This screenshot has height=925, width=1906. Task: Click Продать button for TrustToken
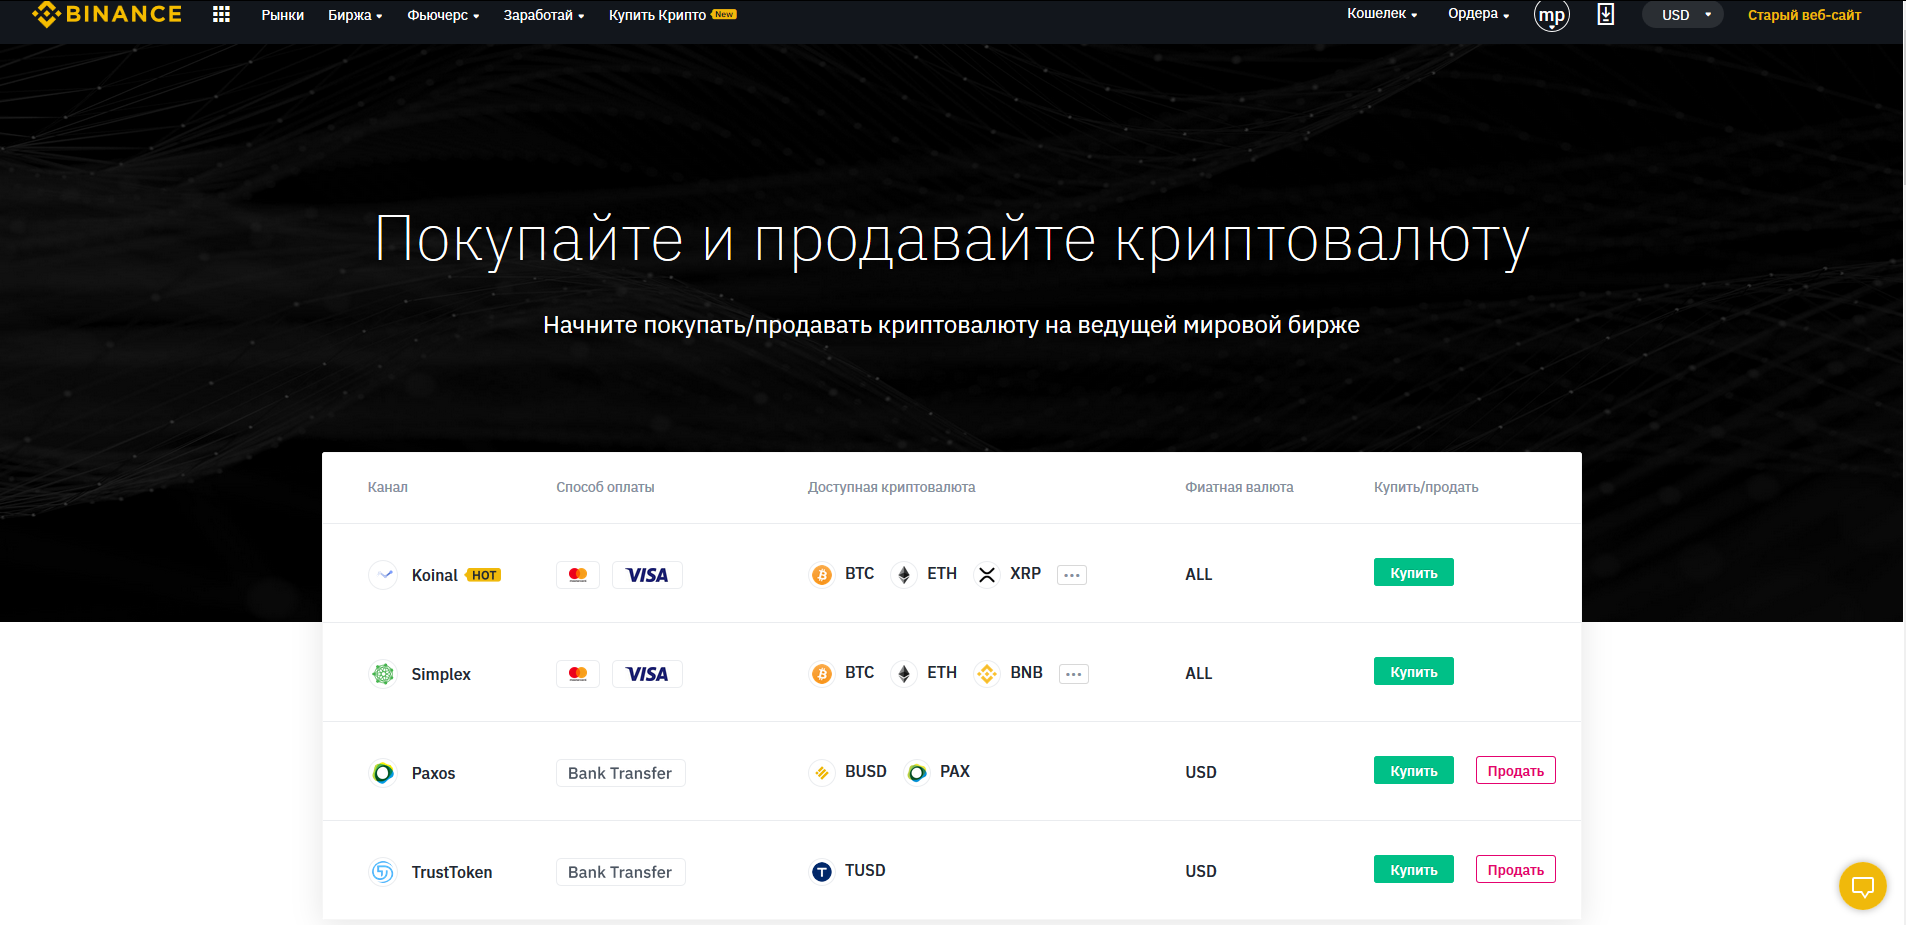coord(1515,869)
